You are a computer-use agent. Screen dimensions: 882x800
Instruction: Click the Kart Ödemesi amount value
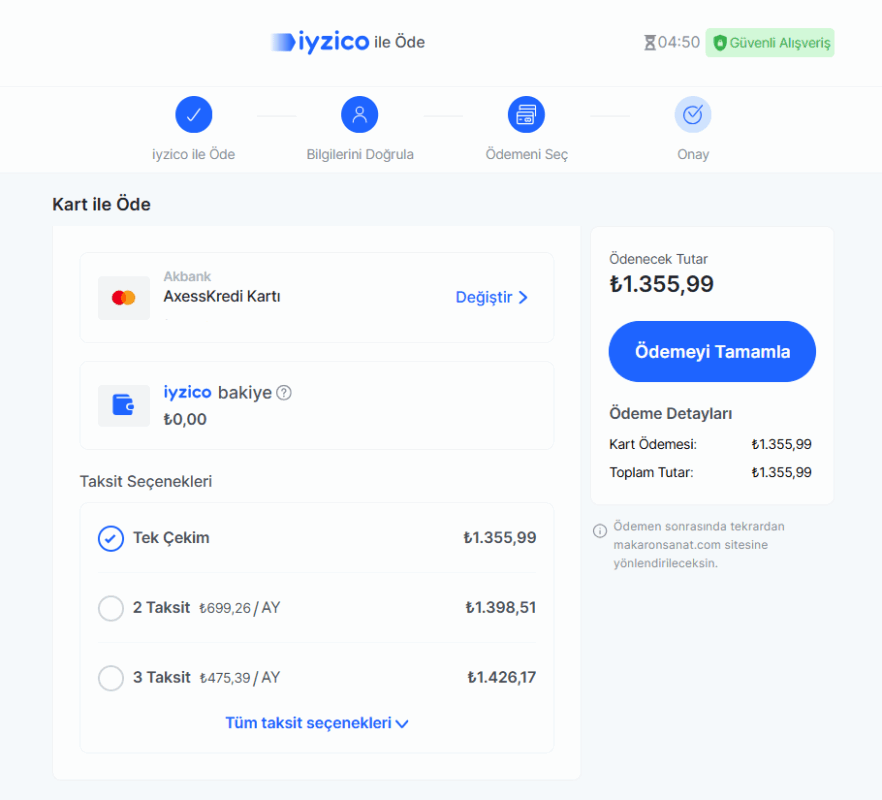click(x=781, y=444)
